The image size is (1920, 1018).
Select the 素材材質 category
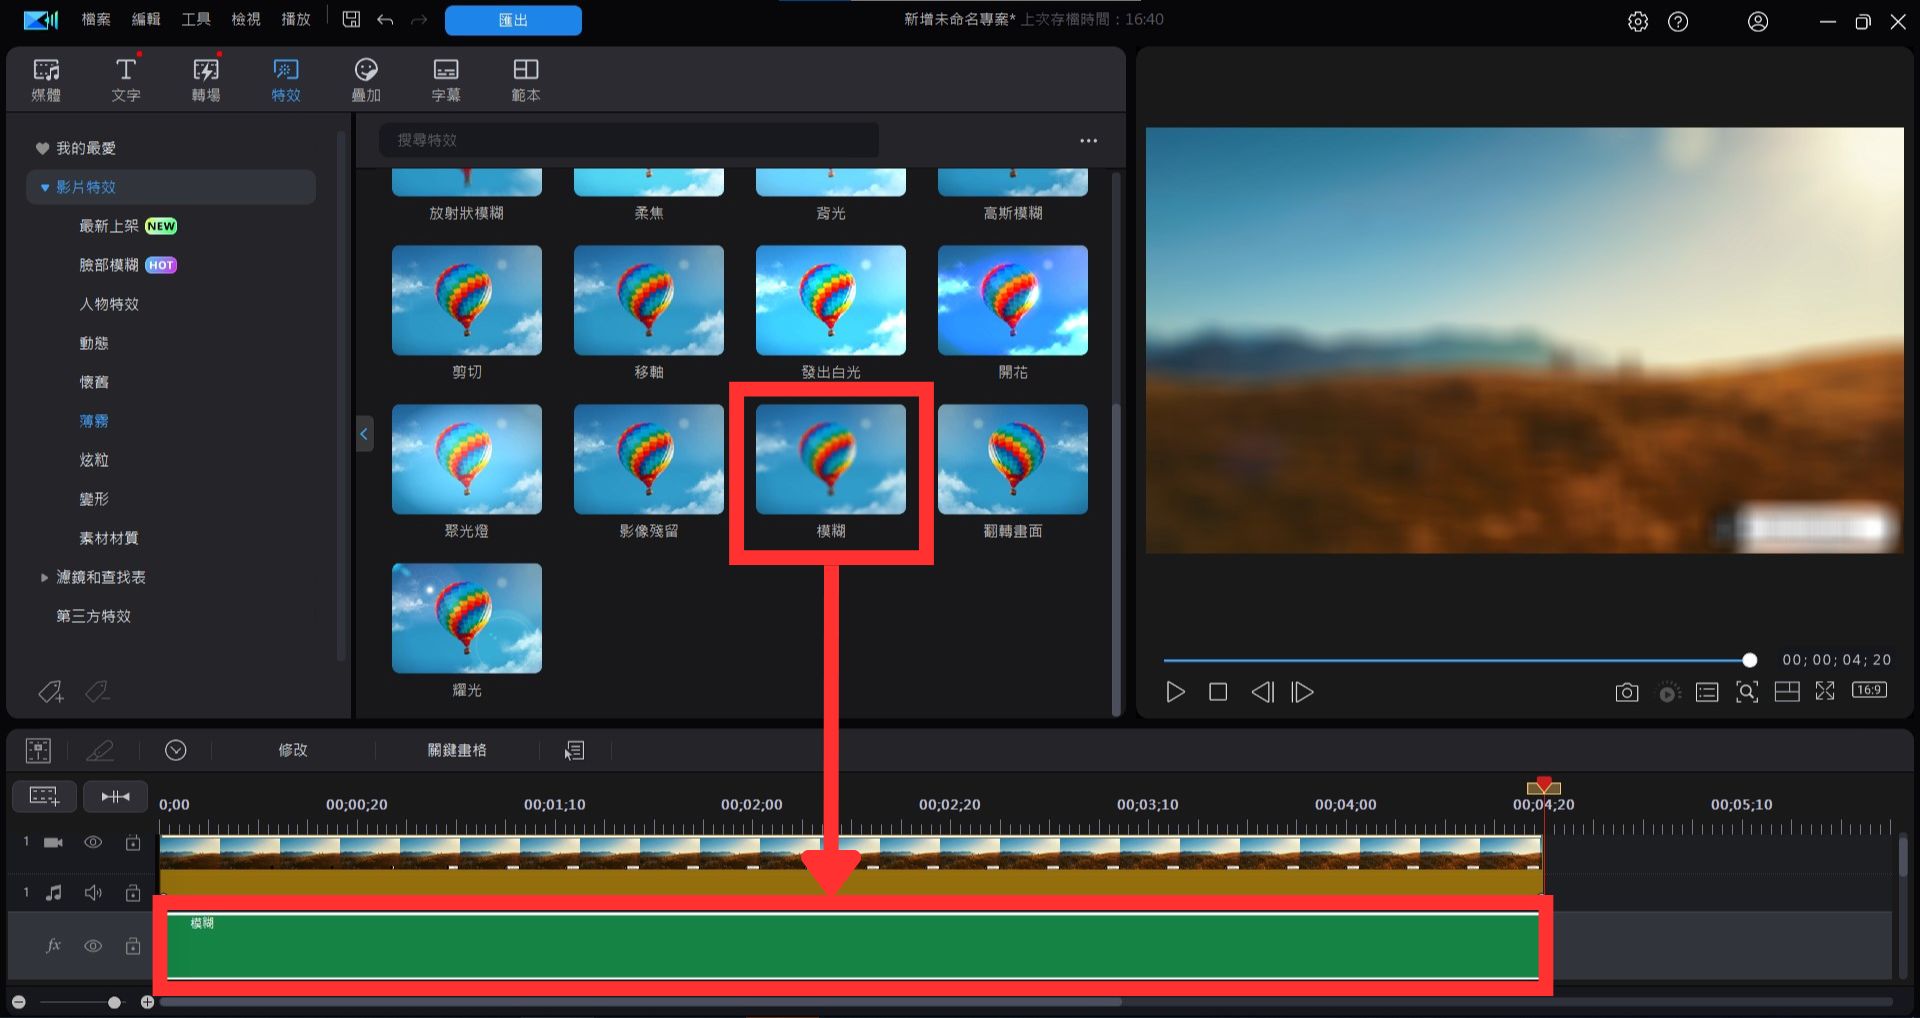point(109,538)
